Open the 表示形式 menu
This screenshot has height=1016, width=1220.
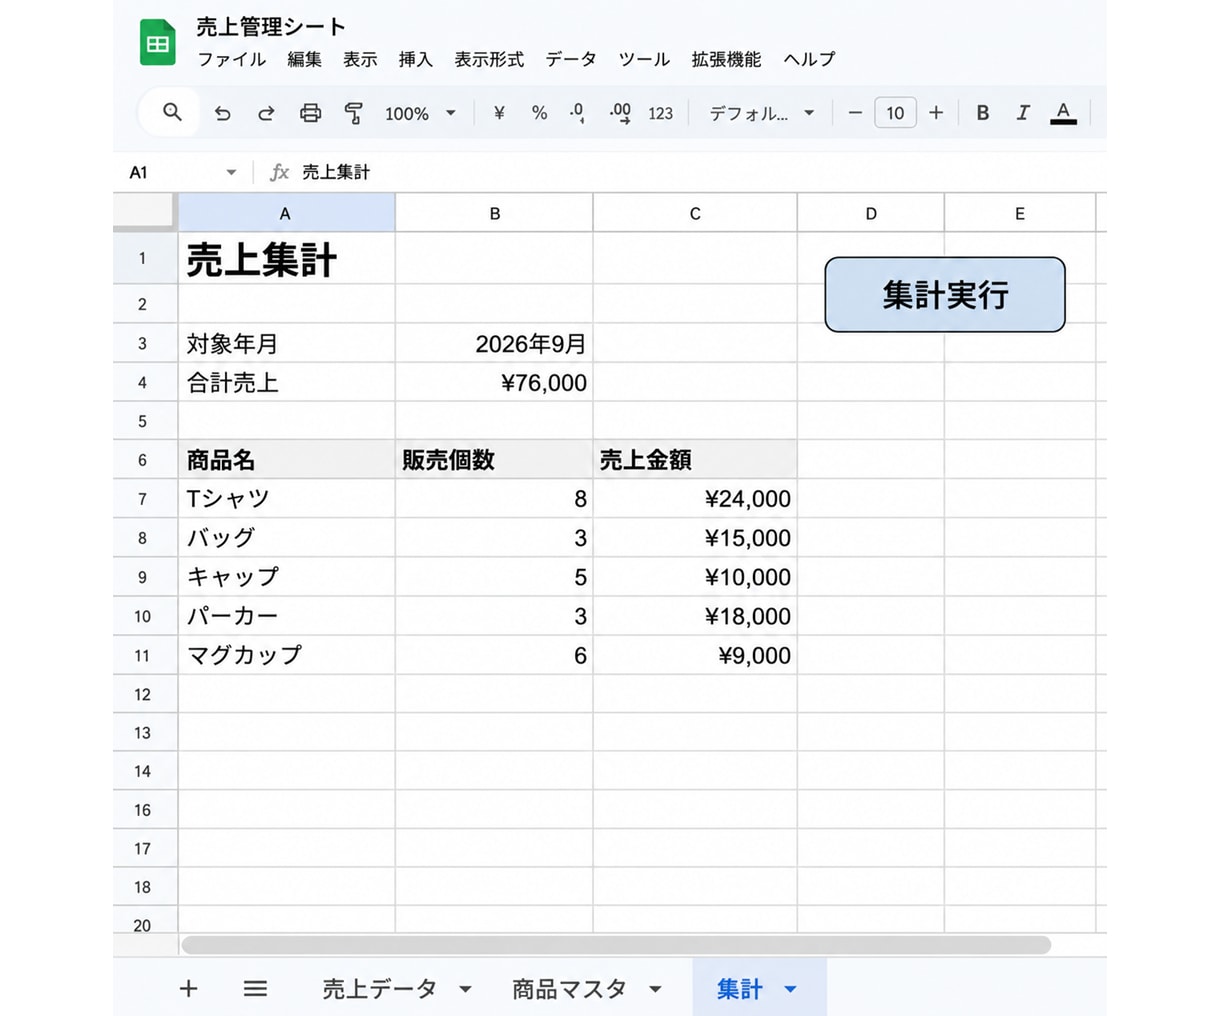(489, 59)
